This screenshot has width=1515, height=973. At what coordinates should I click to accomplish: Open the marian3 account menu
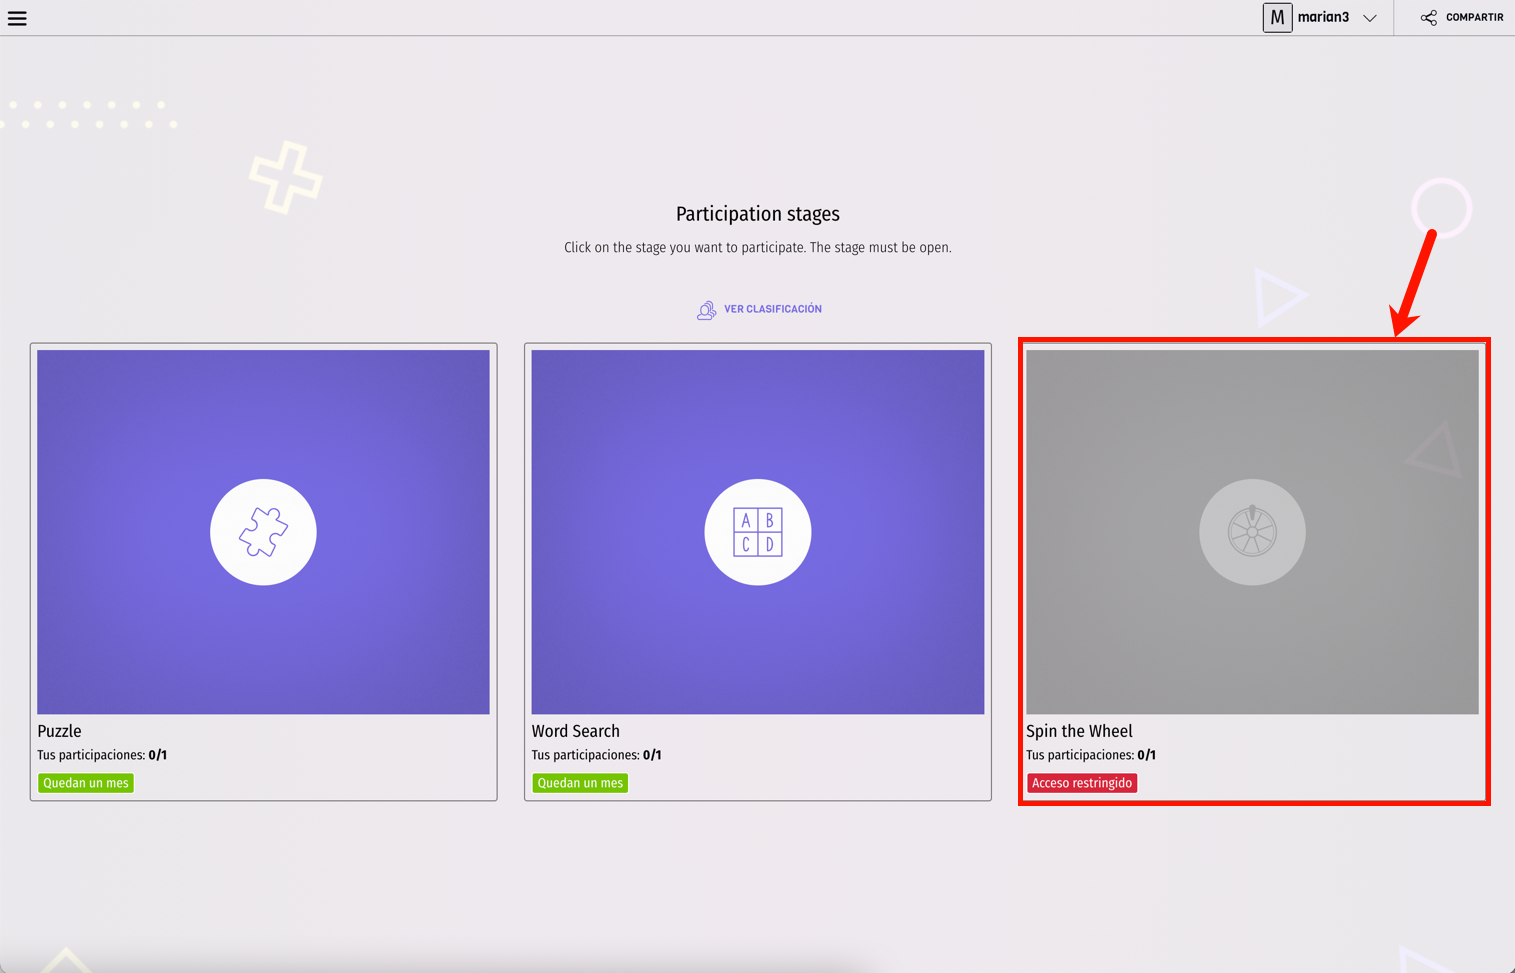(1323, 18)
